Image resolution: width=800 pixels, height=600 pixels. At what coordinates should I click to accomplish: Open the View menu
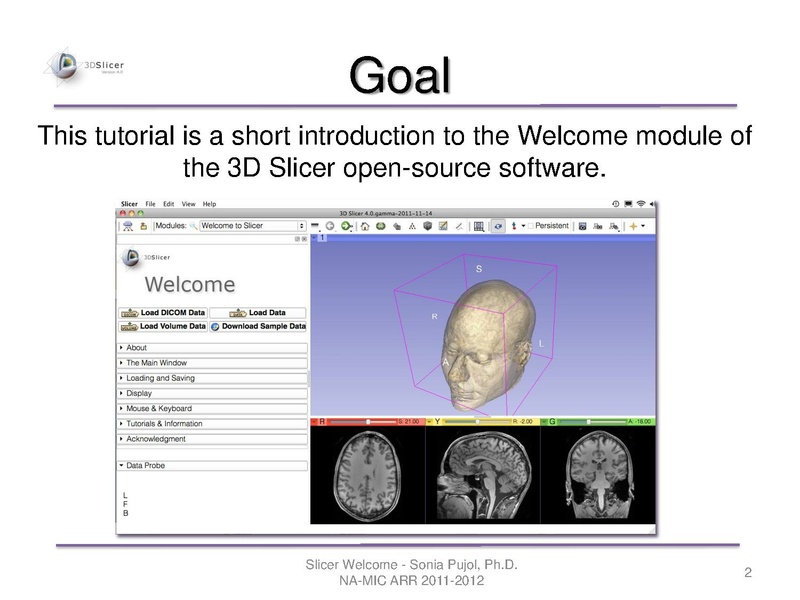[189, 204]
